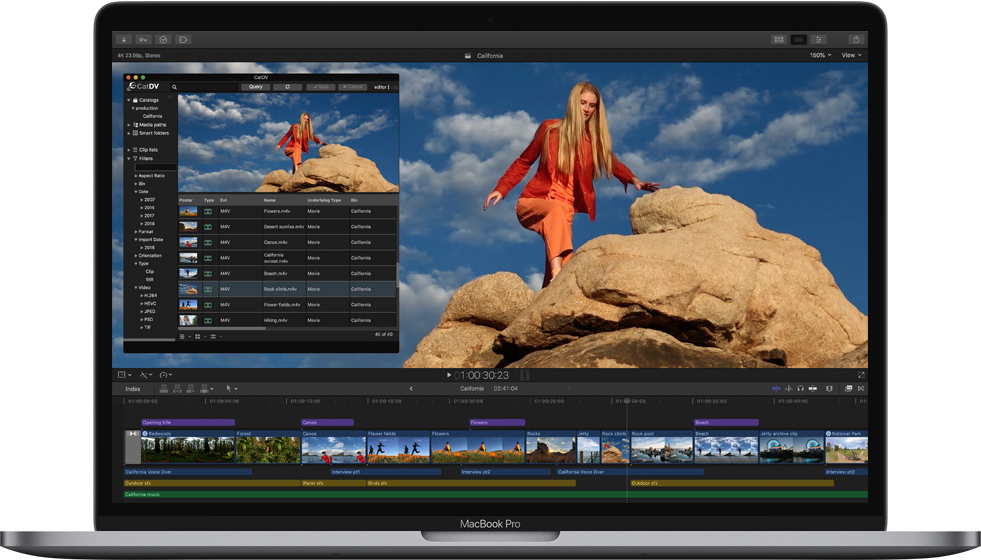Switch CatDV to list view icon
981x560 pixels.
183,337
